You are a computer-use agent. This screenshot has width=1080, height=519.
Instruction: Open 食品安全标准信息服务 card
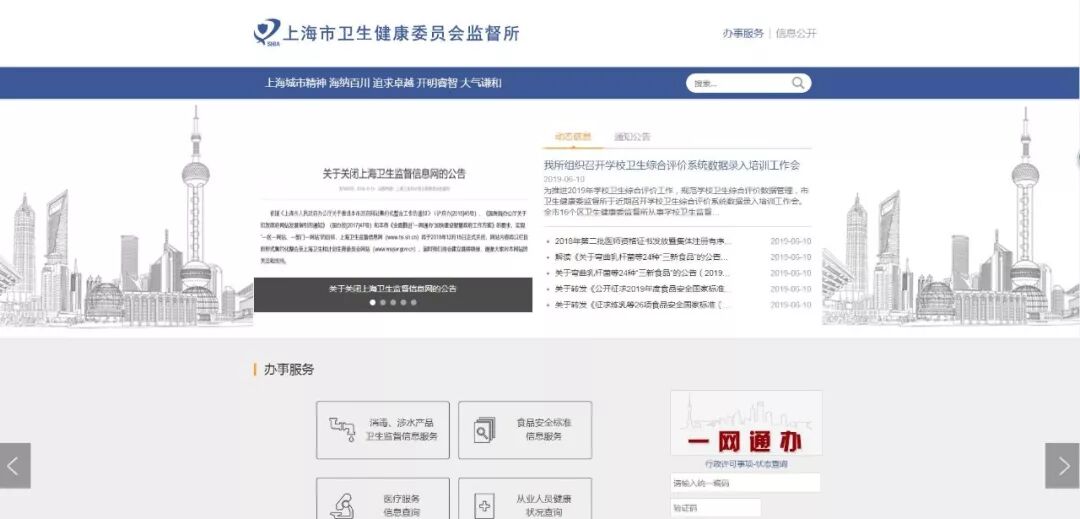click(x=525, y=430)
